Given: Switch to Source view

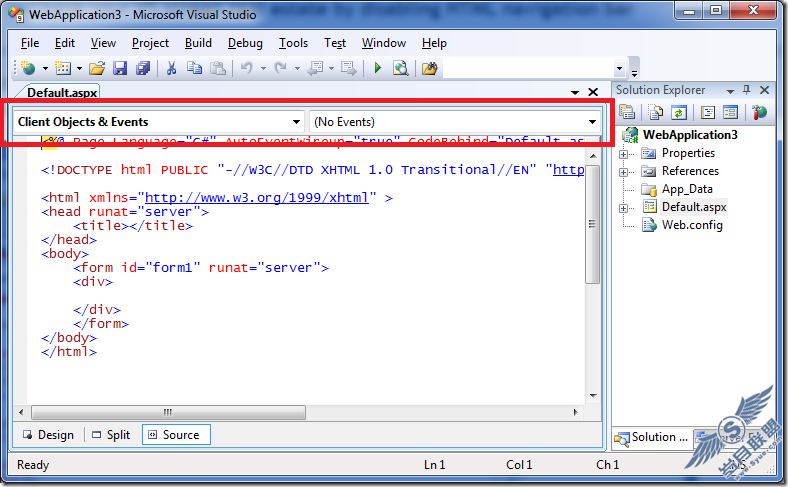Looking at the screenshot, I should tap(176, 435).
